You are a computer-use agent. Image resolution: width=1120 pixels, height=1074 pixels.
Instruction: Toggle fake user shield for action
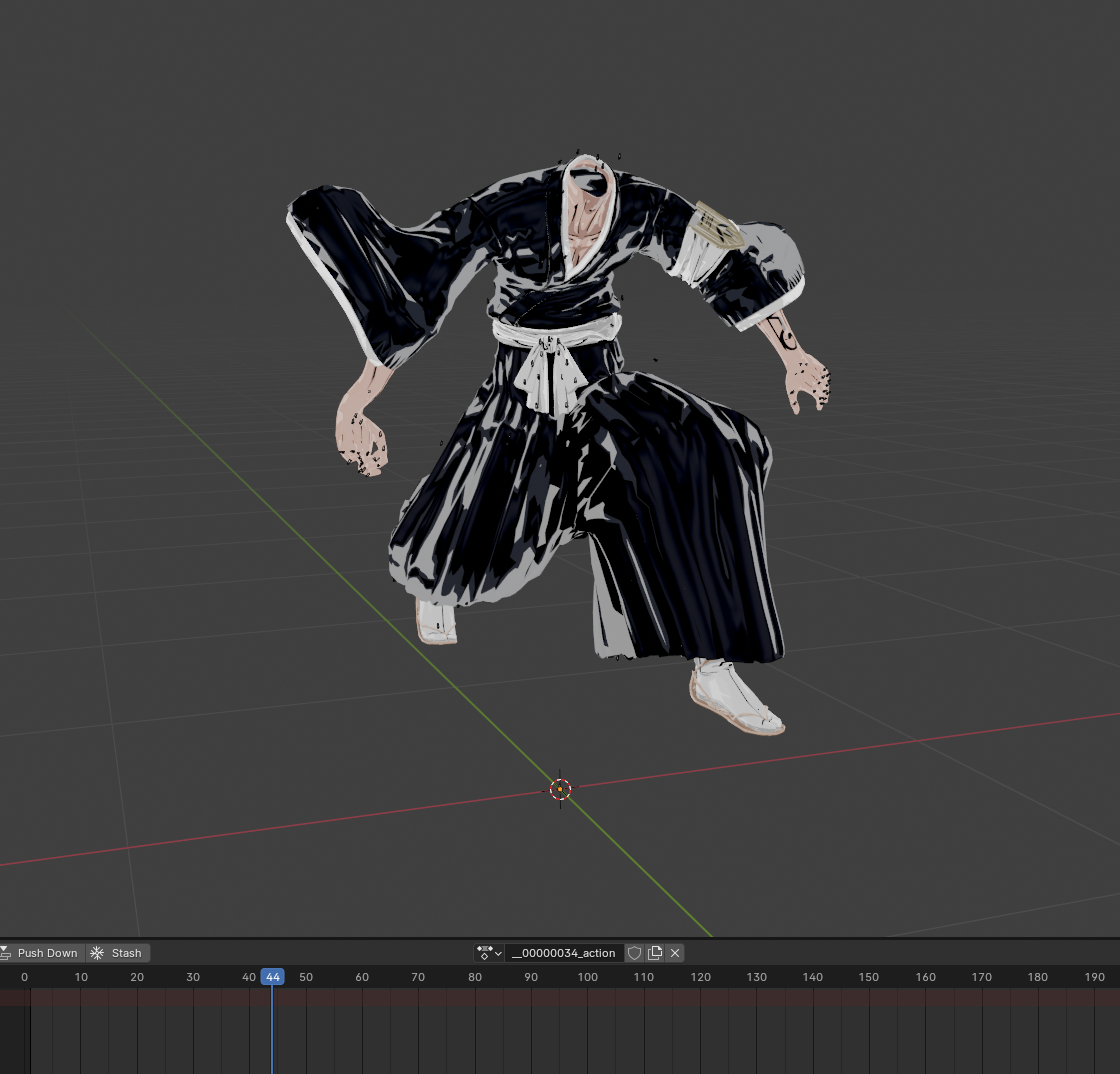(634, 953)
